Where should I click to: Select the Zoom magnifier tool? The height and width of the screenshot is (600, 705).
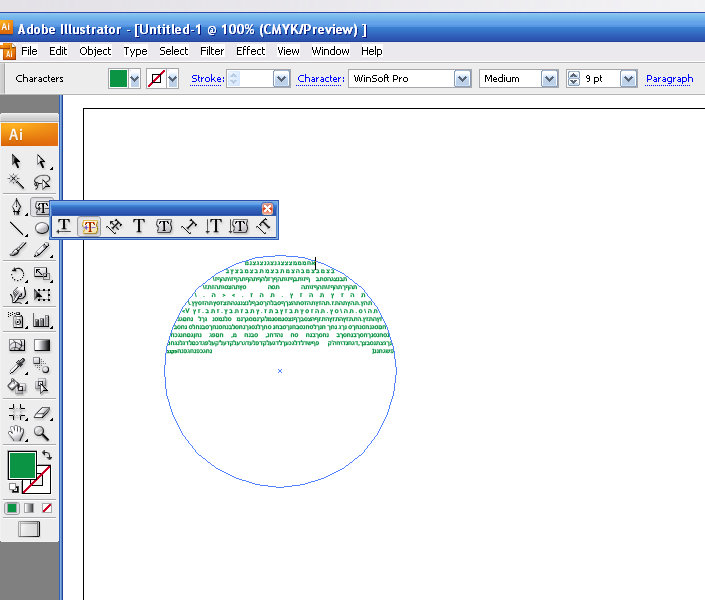tap(41, 433)
